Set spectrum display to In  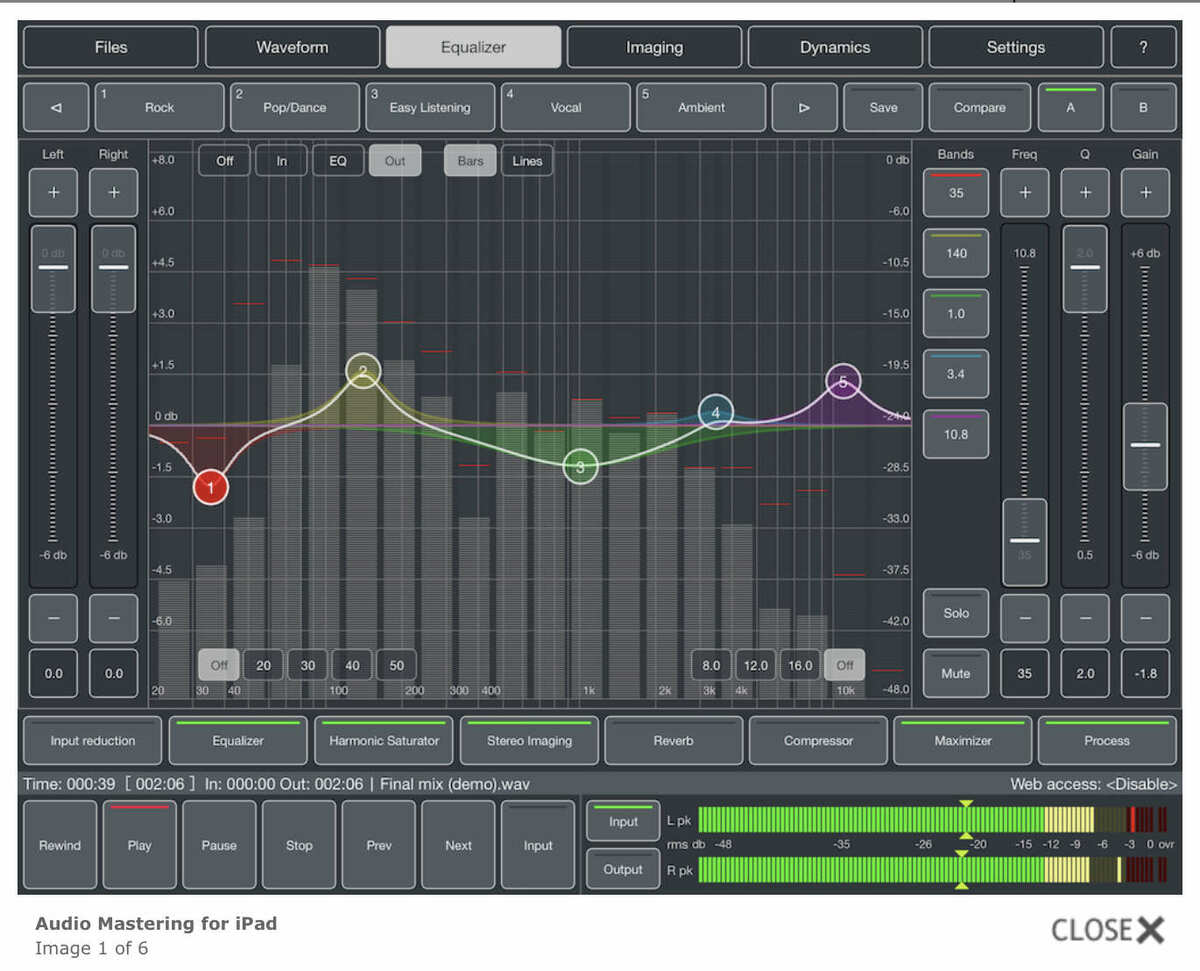282,160
